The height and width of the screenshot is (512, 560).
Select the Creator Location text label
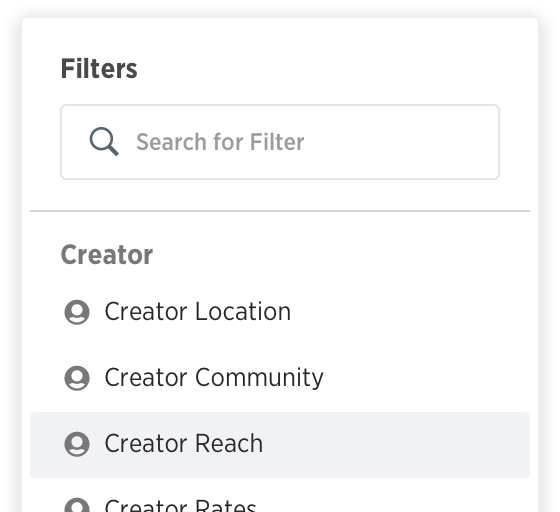click(198, 312)
